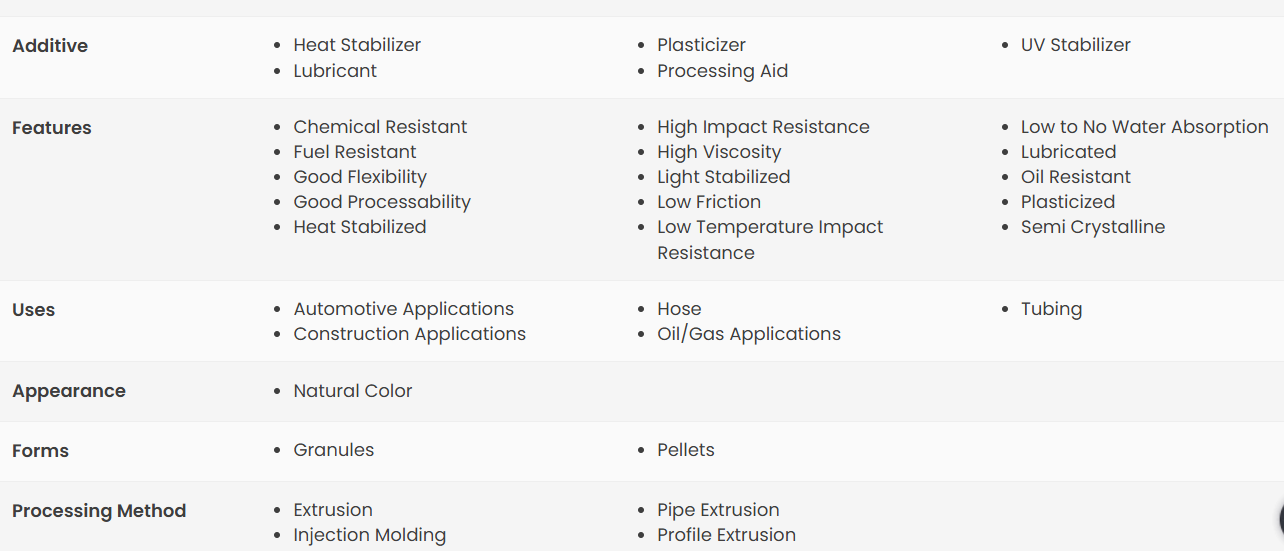
Task: Click the Tubing use entry
Action: coord(1051,309)
